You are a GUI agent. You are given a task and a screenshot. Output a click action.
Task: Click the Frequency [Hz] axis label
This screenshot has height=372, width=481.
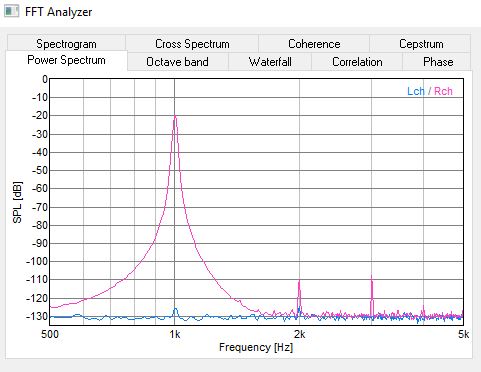point(256,347)
